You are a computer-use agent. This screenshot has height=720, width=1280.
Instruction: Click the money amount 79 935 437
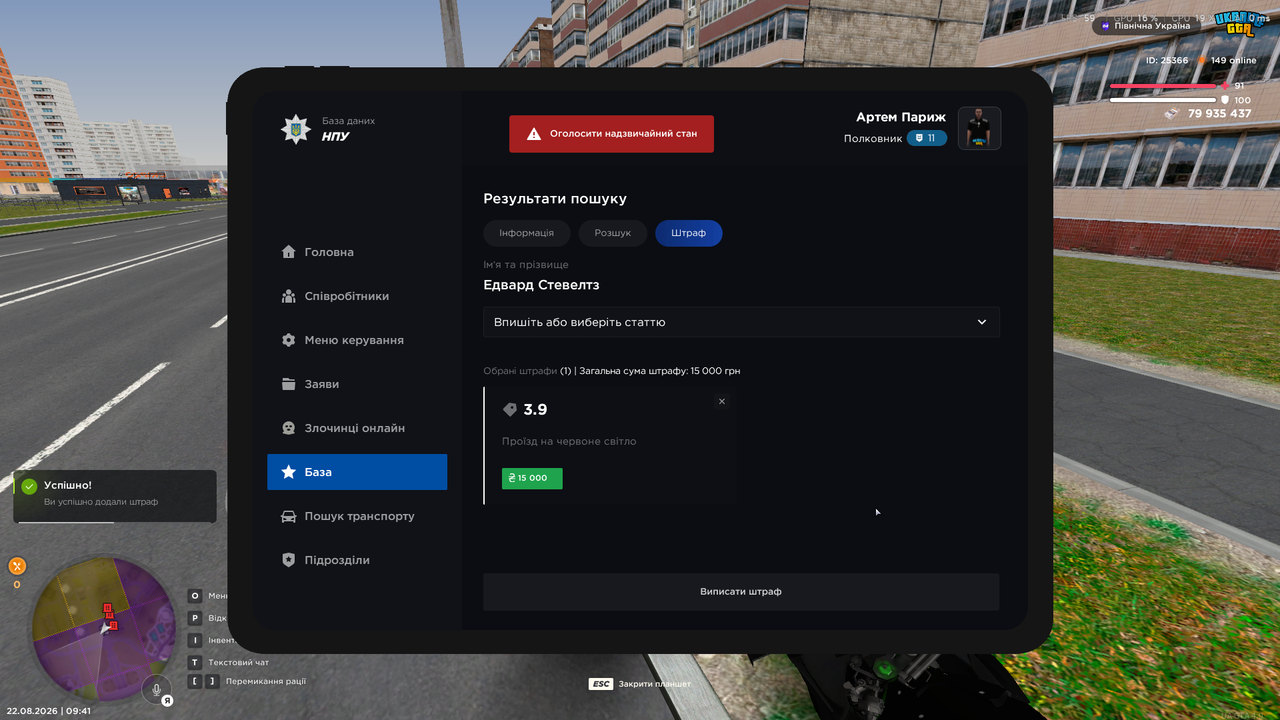[x=1220, y=114]
